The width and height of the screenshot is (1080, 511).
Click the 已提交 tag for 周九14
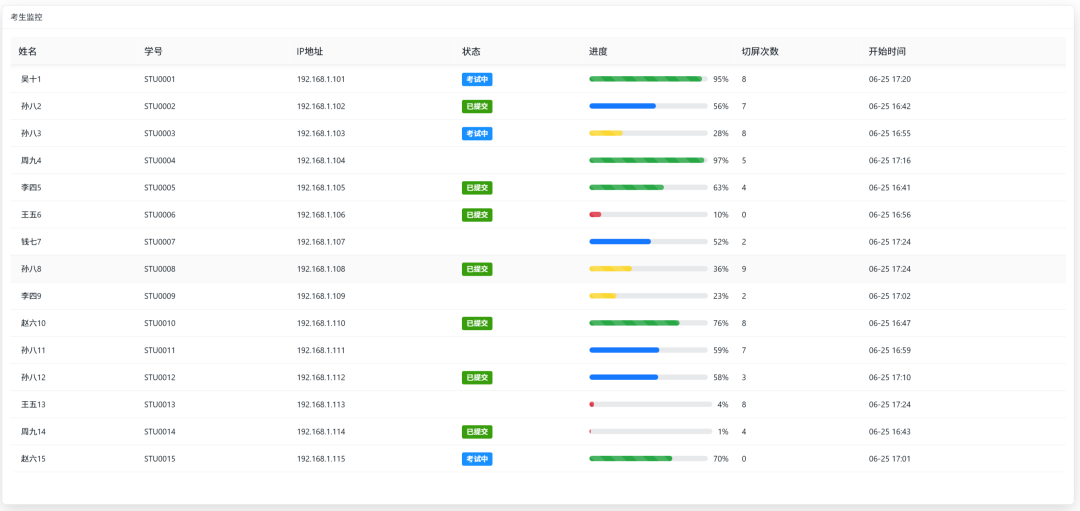point(477,432)
